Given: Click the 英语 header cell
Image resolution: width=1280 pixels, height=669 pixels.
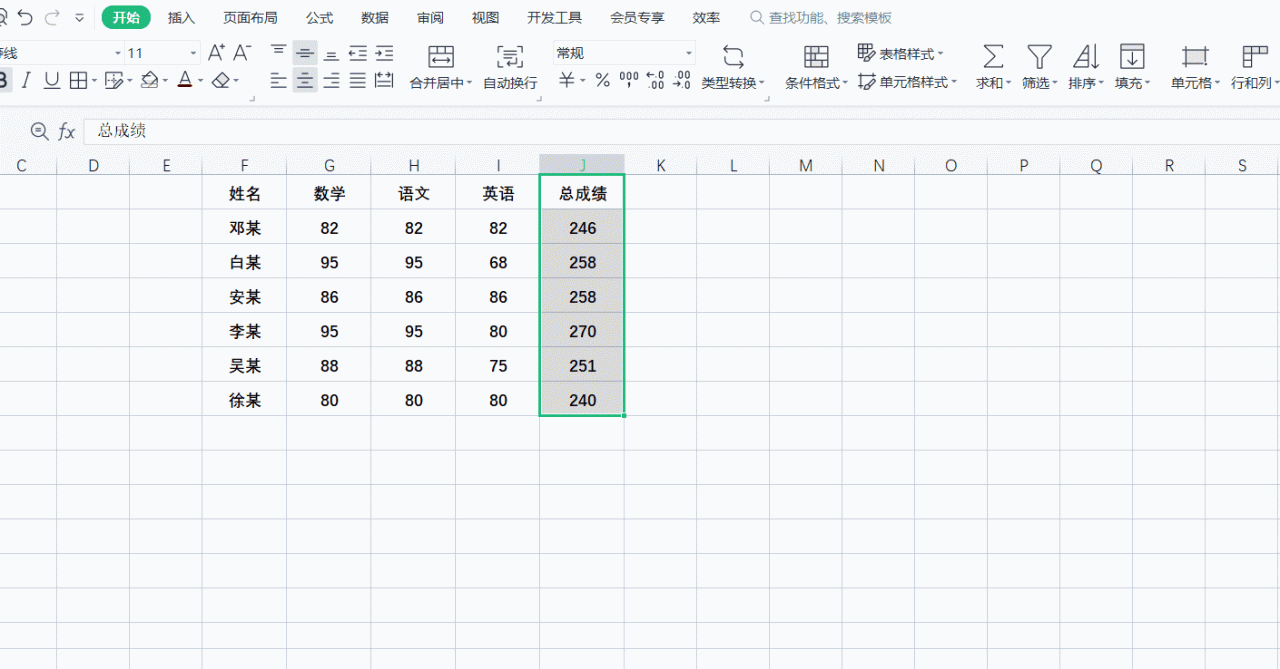Looking at the screenshot, I should pos(498,194).
